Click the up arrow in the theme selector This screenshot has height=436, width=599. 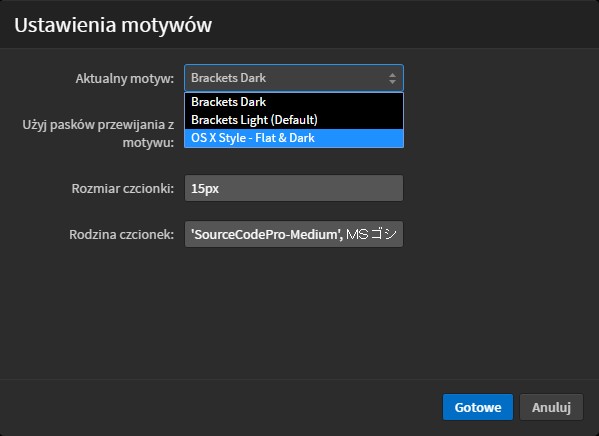[392, 75]
